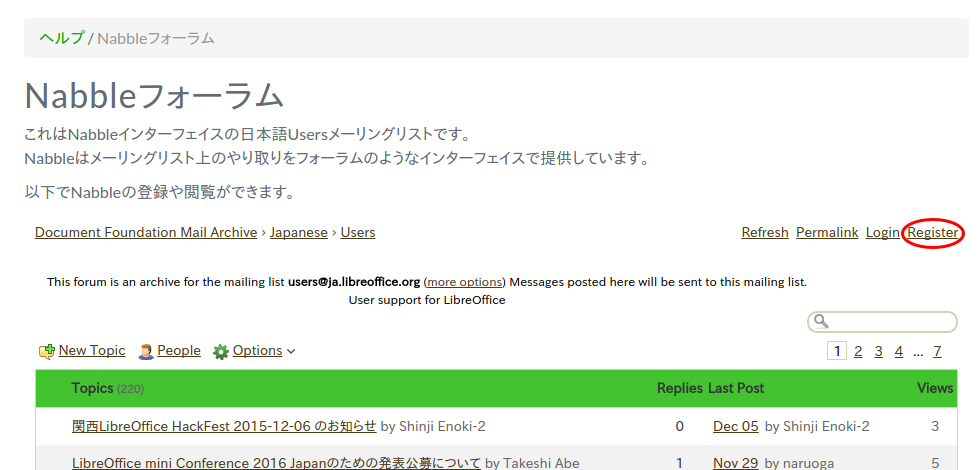Viewport: 980px width, 470px height.
Task: Click the Refresh link
Action: pyautogui.click(x=765, y=232)
